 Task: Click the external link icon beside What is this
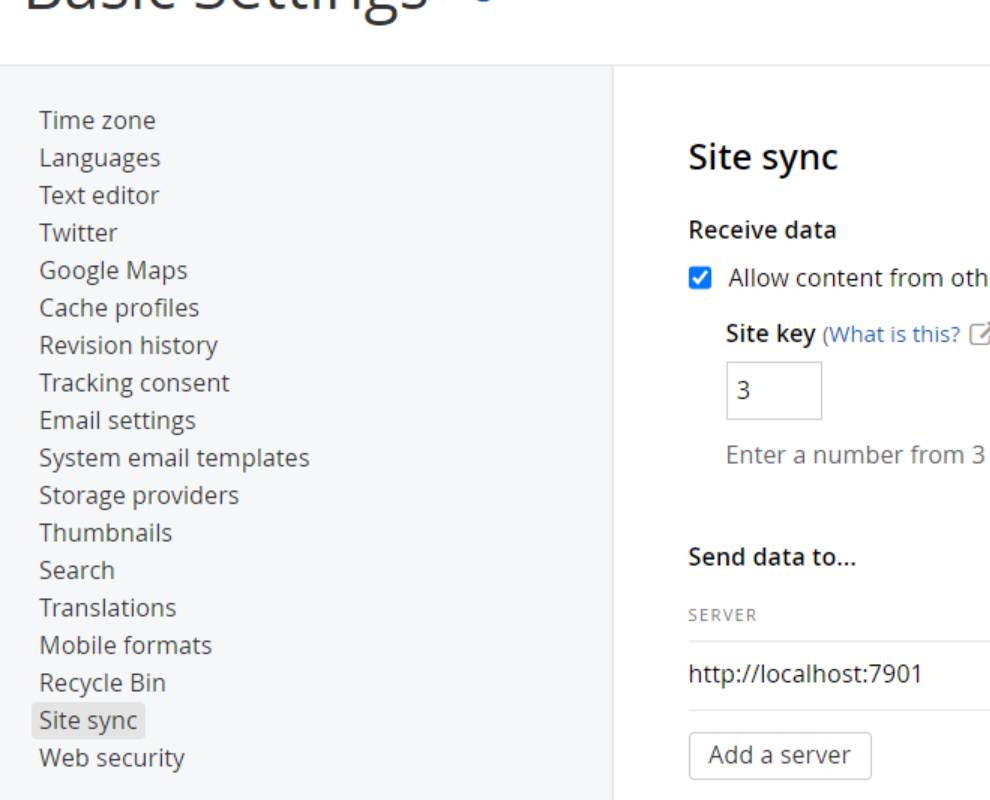(979, 334)
